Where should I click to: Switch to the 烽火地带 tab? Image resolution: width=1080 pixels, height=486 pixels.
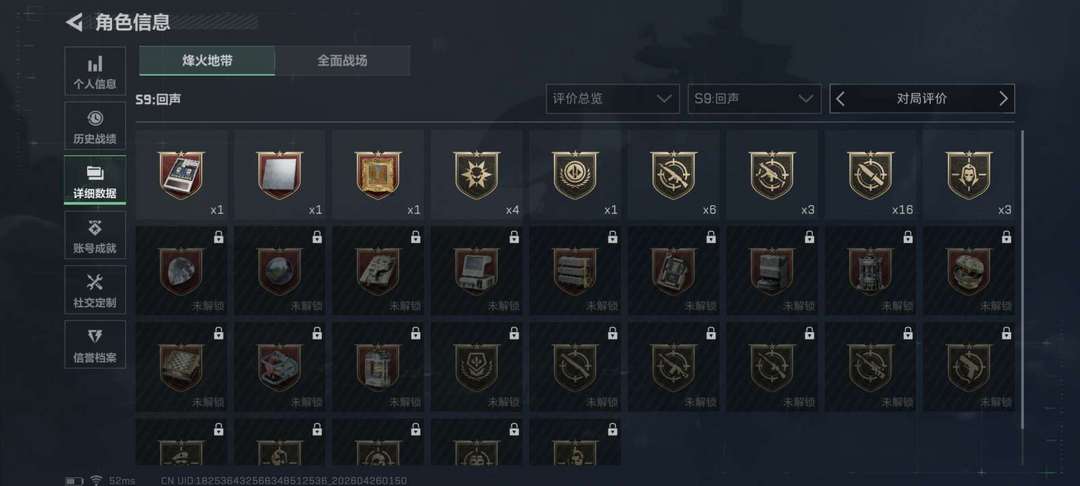tap(207, 61)
